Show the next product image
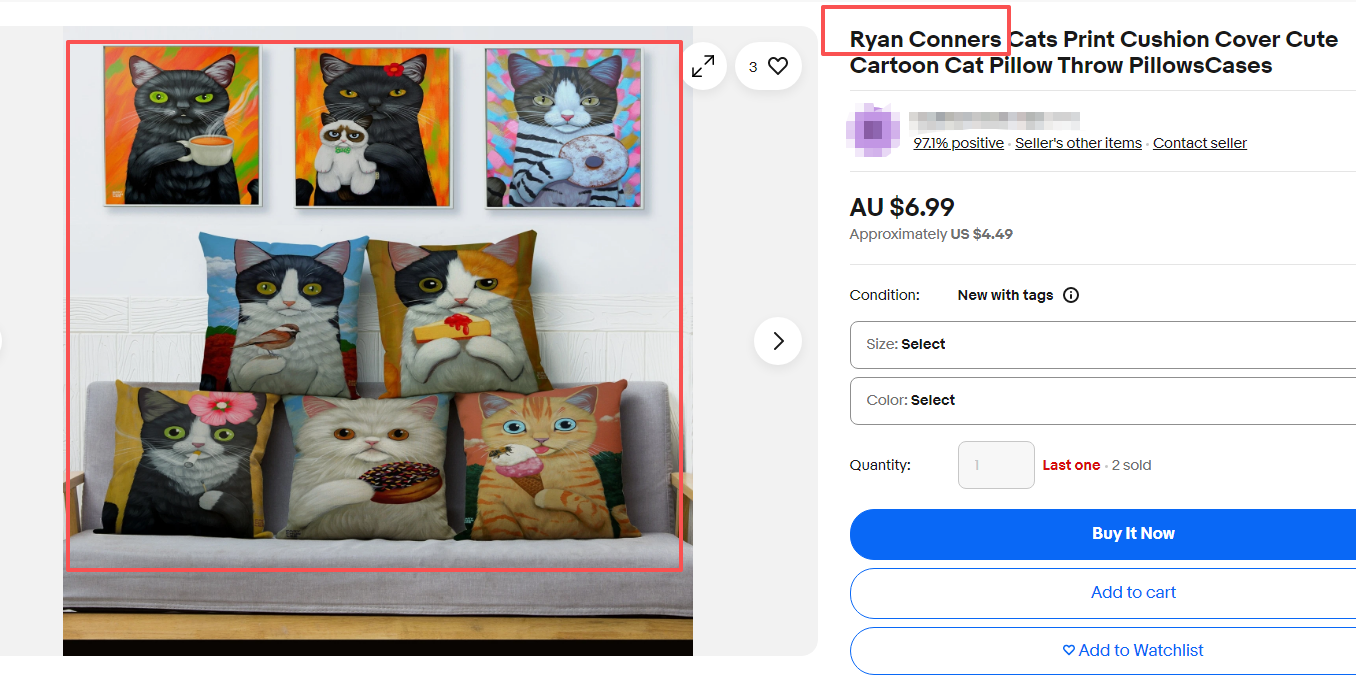This screenshot has width=1356, height=681. (778, 341)
